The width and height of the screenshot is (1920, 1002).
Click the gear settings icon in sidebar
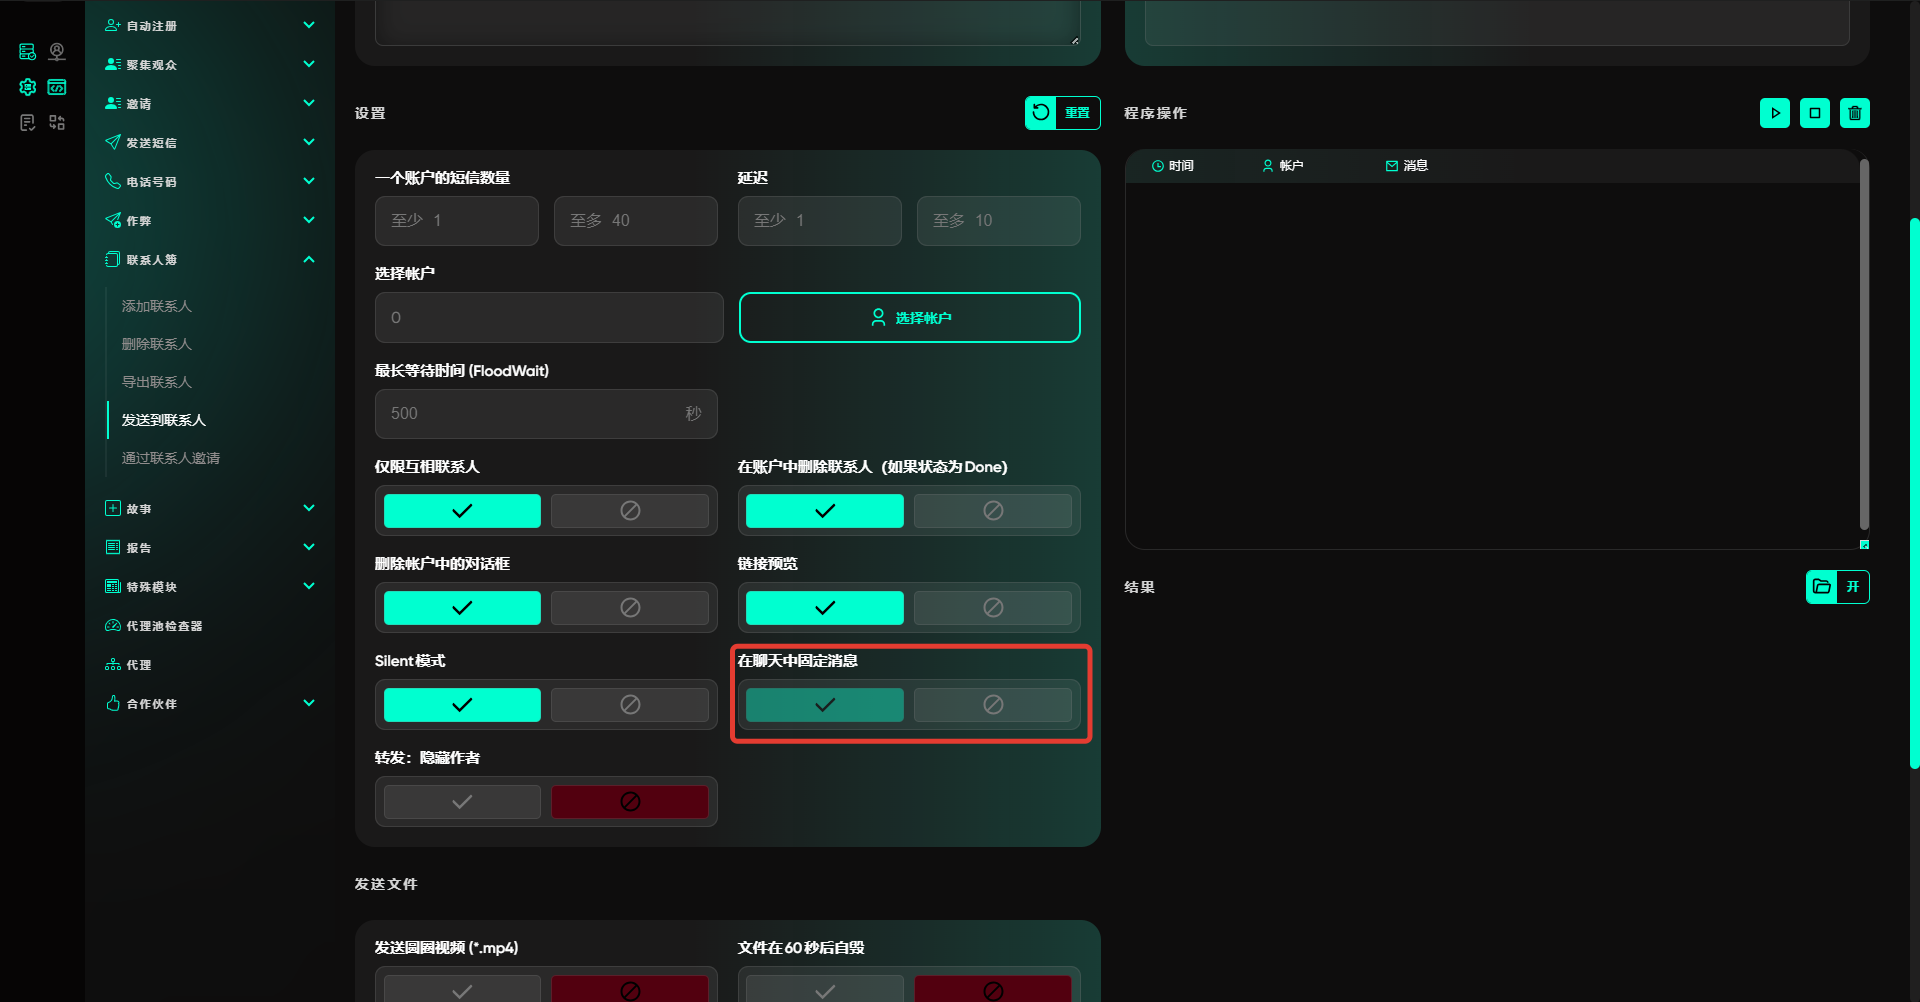(28, 88)
